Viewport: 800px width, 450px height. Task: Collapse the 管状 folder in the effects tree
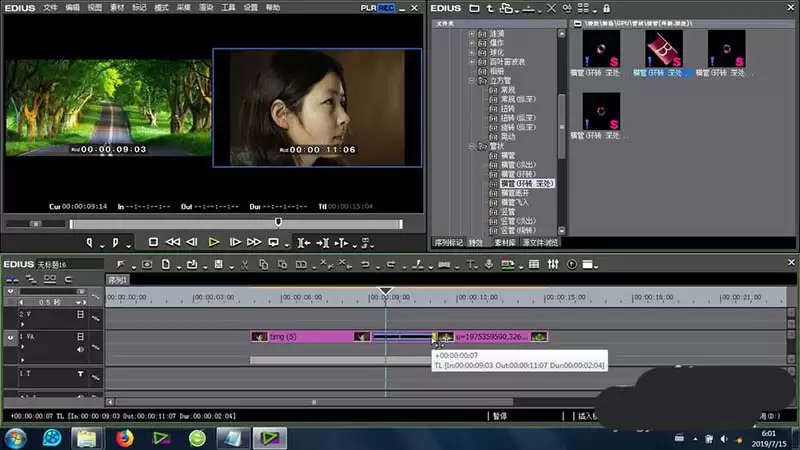tap(472, 146)
